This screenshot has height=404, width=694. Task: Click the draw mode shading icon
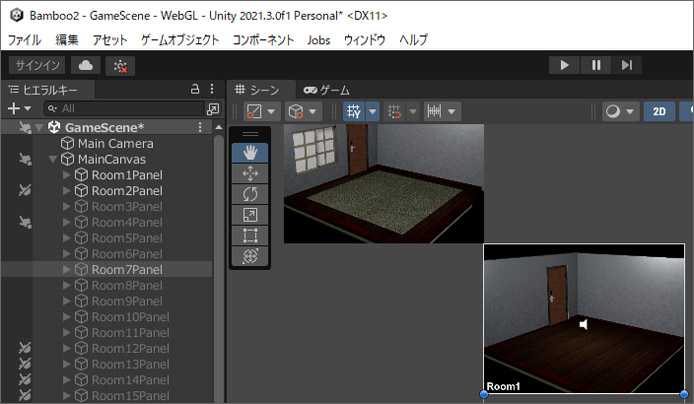click(x=254, y=111)
